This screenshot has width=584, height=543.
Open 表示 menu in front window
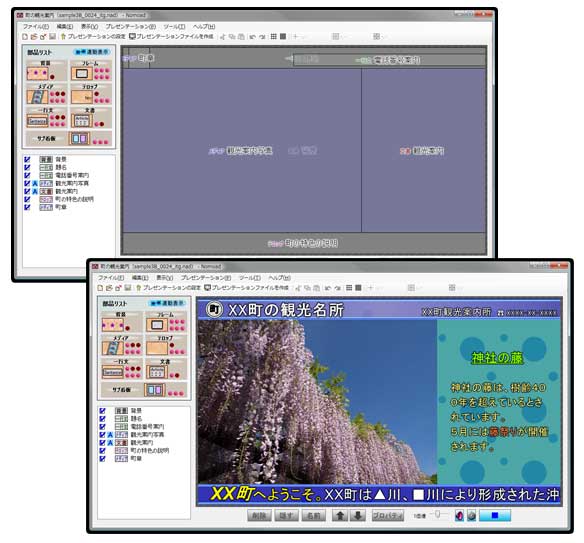pos(164,278)
